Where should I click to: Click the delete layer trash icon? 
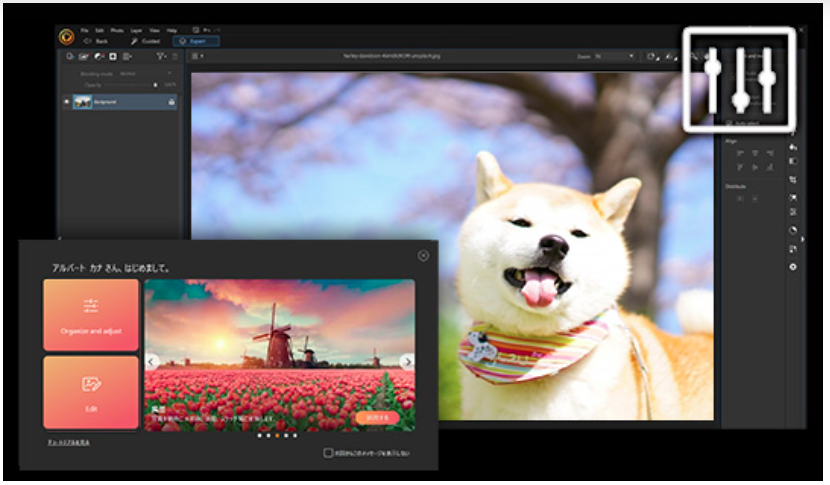173,57
